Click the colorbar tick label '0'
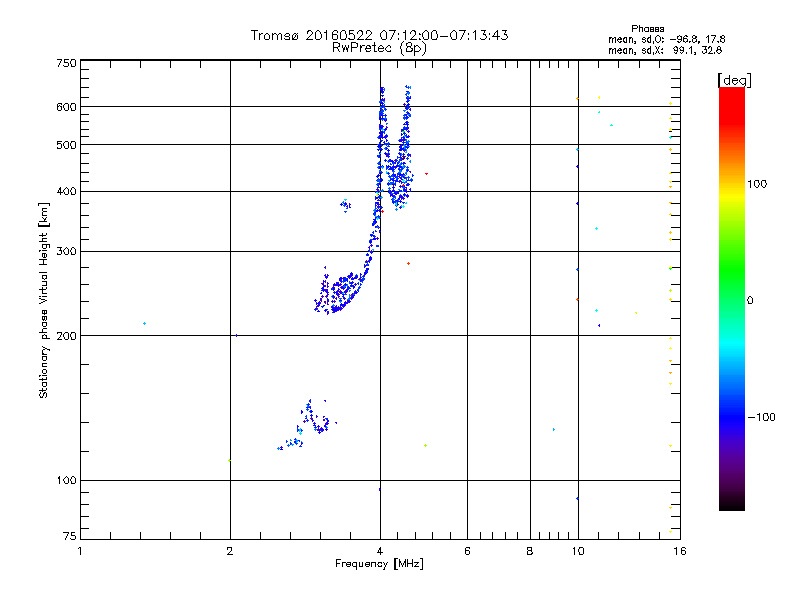Image resolution: width=800 pixels, height=600 pixels. (750, 301)
